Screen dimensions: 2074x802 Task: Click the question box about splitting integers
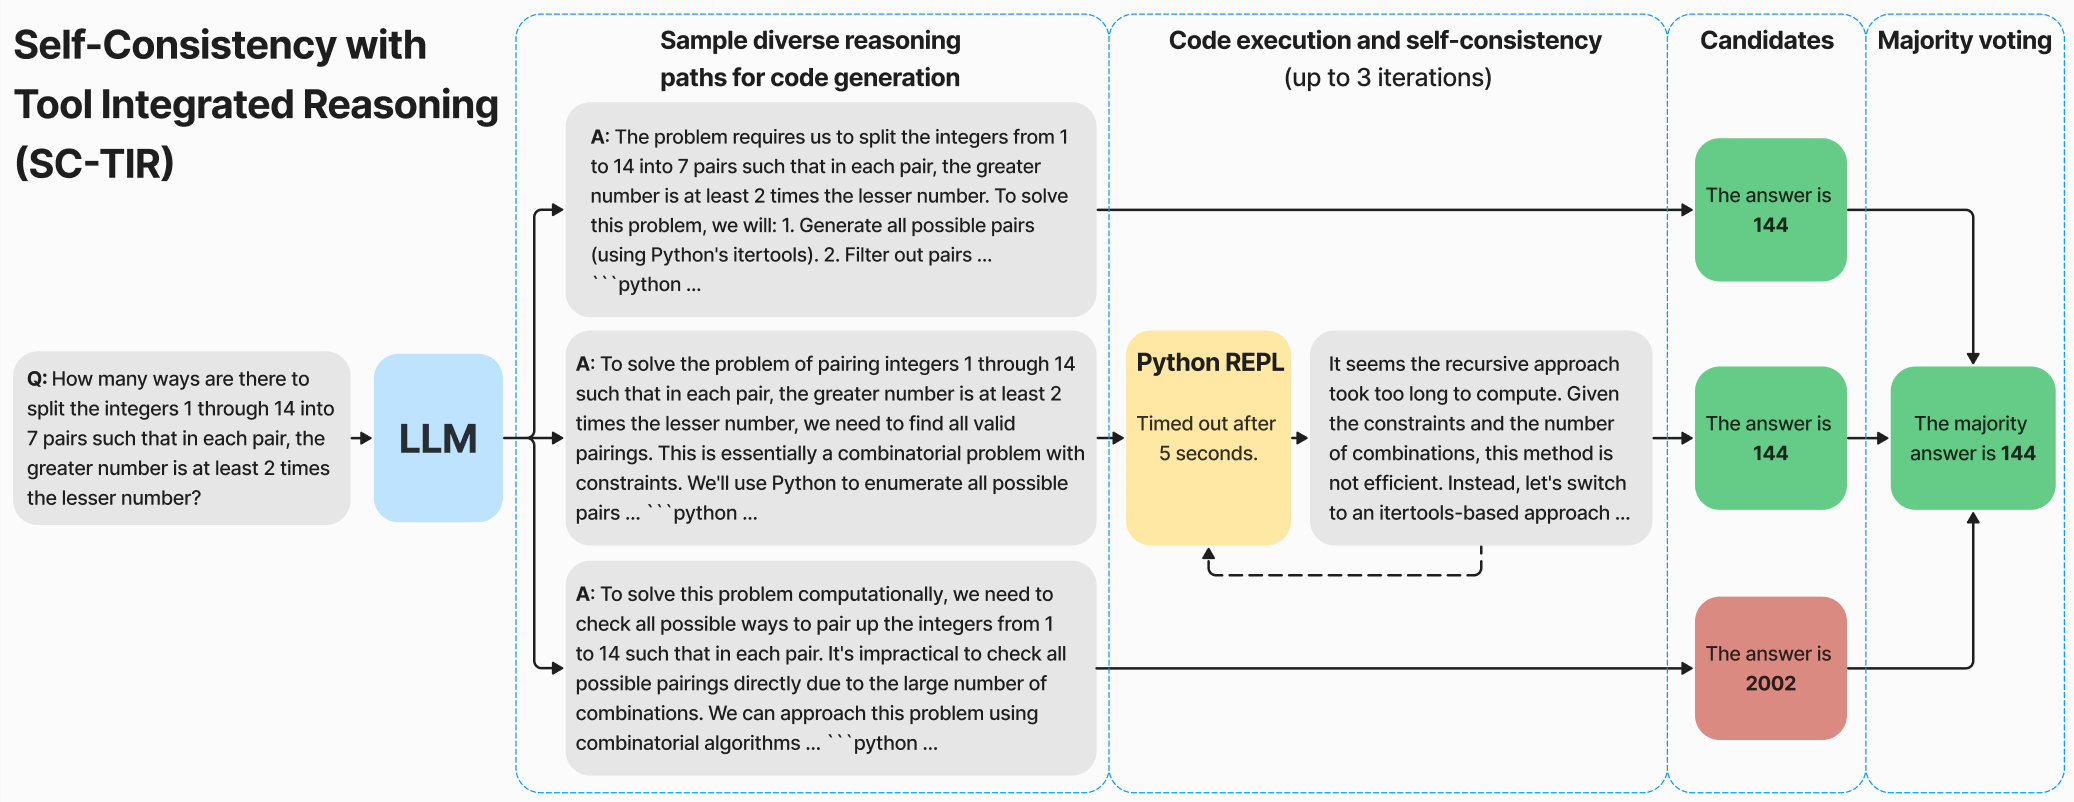point(182,438)
